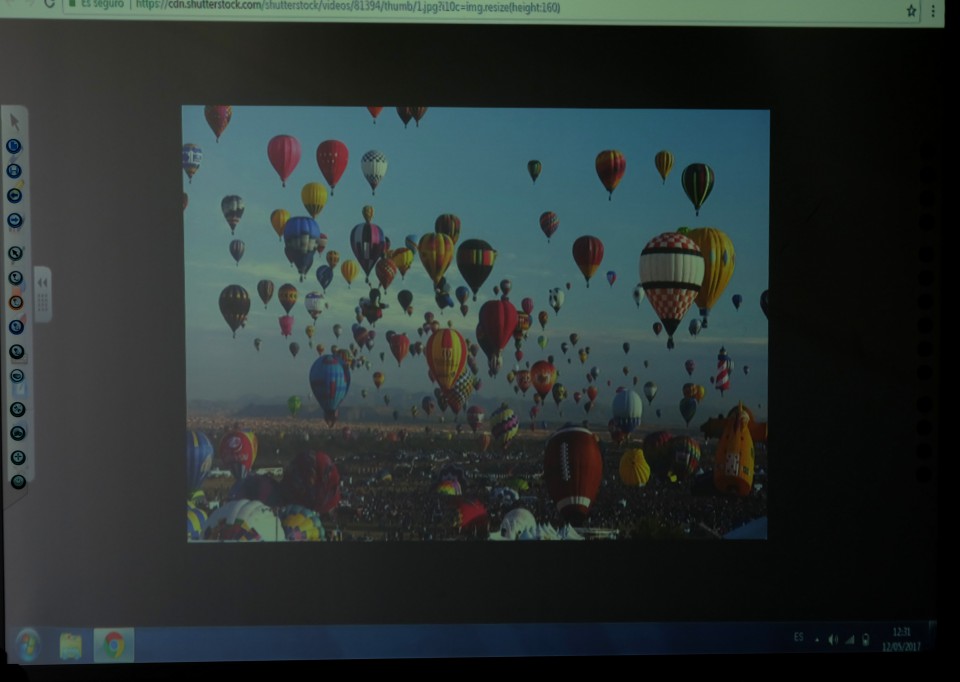
Task: Click the balloon festival image
Action: coord(476,323)
